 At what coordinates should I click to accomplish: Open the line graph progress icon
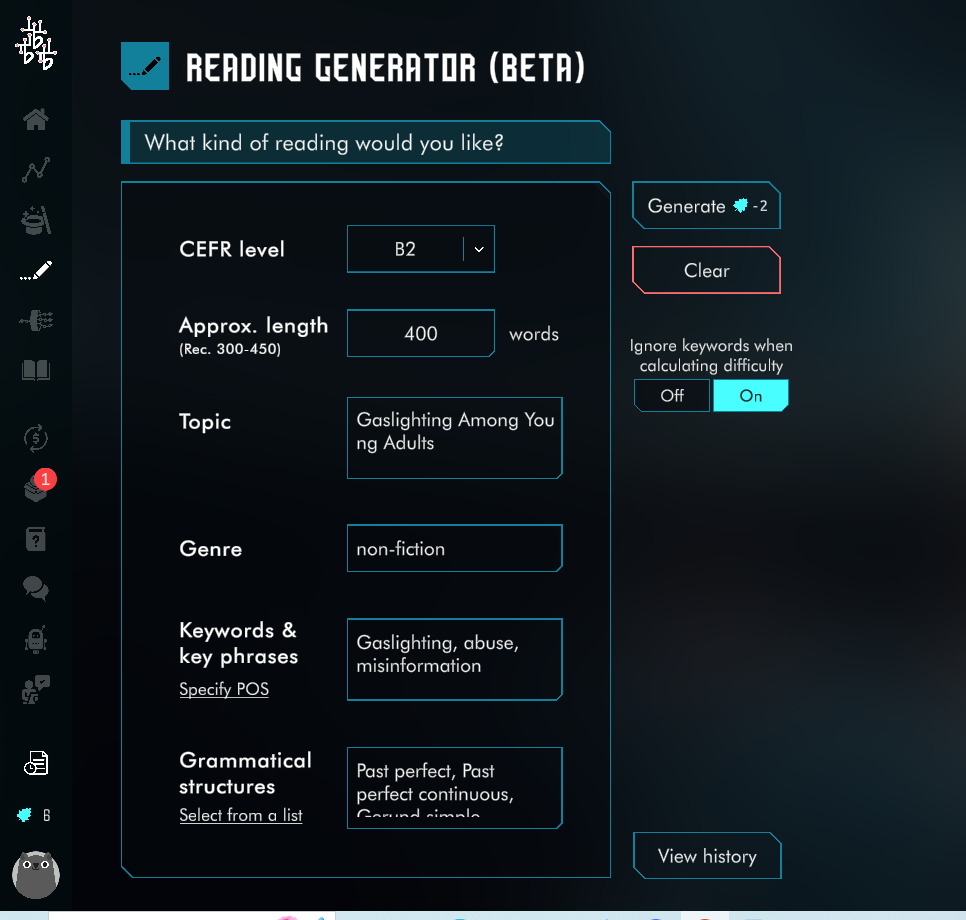(36, 170)
